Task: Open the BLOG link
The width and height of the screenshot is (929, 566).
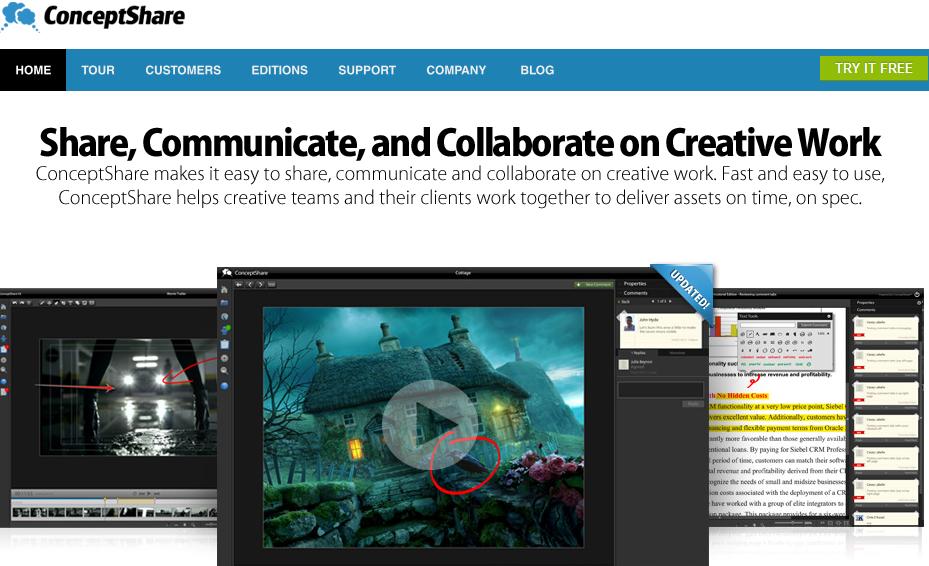Action: [537, 70]
